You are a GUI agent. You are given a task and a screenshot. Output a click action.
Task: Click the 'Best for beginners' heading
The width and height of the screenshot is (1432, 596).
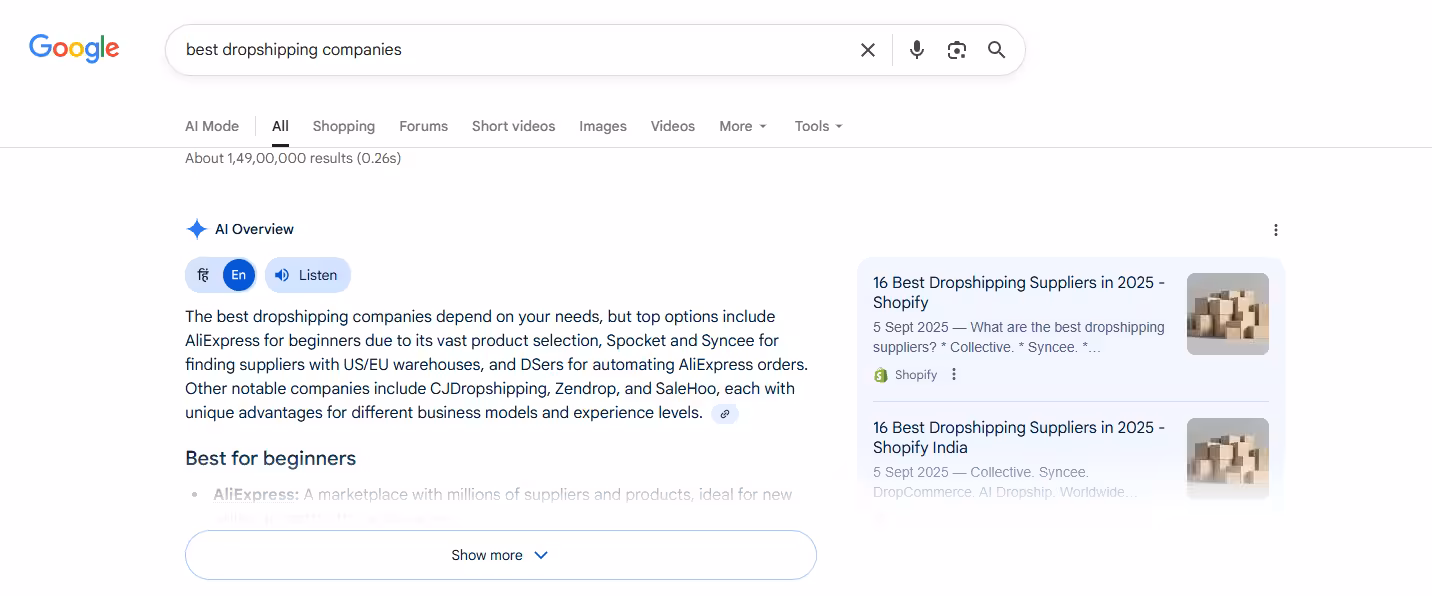point(271,458)
